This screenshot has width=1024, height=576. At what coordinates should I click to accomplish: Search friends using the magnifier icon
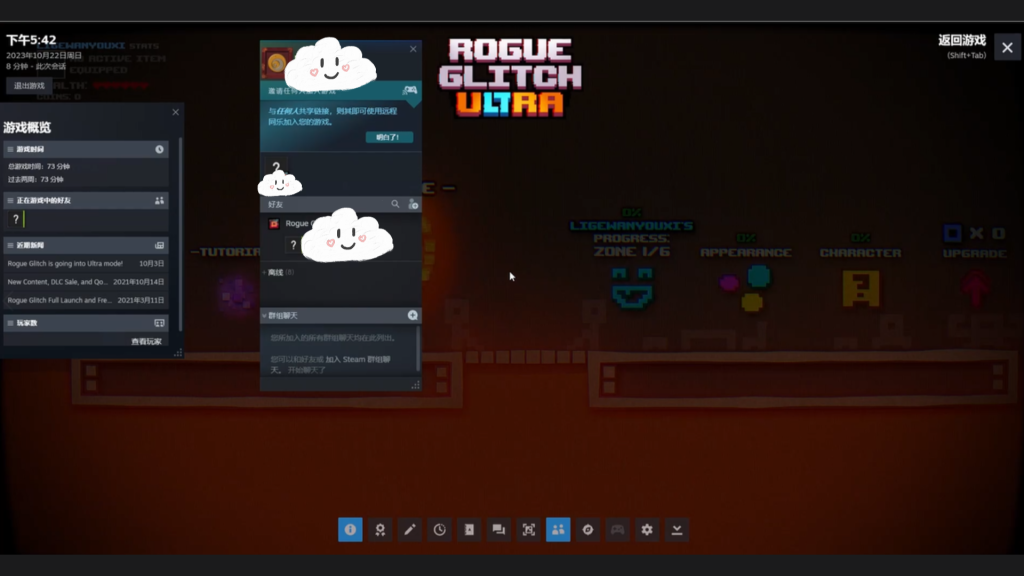(395, 204)
